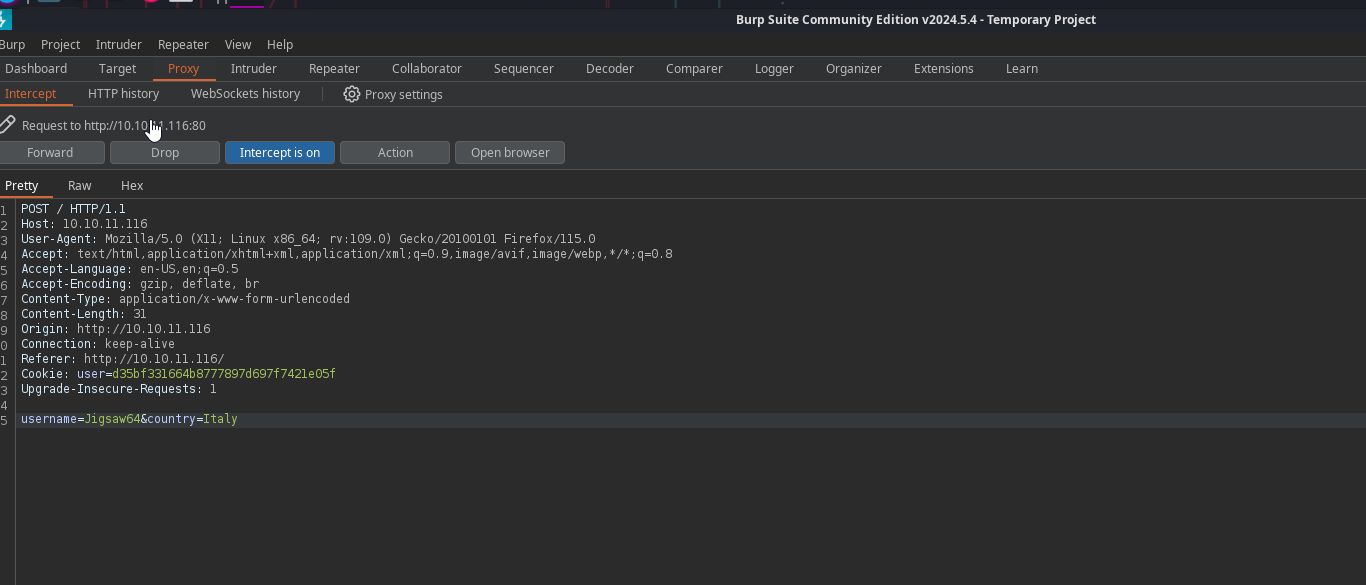Click the cookie value in the request editor
The image size is (1366, 585).
click(x=224, y=374)
